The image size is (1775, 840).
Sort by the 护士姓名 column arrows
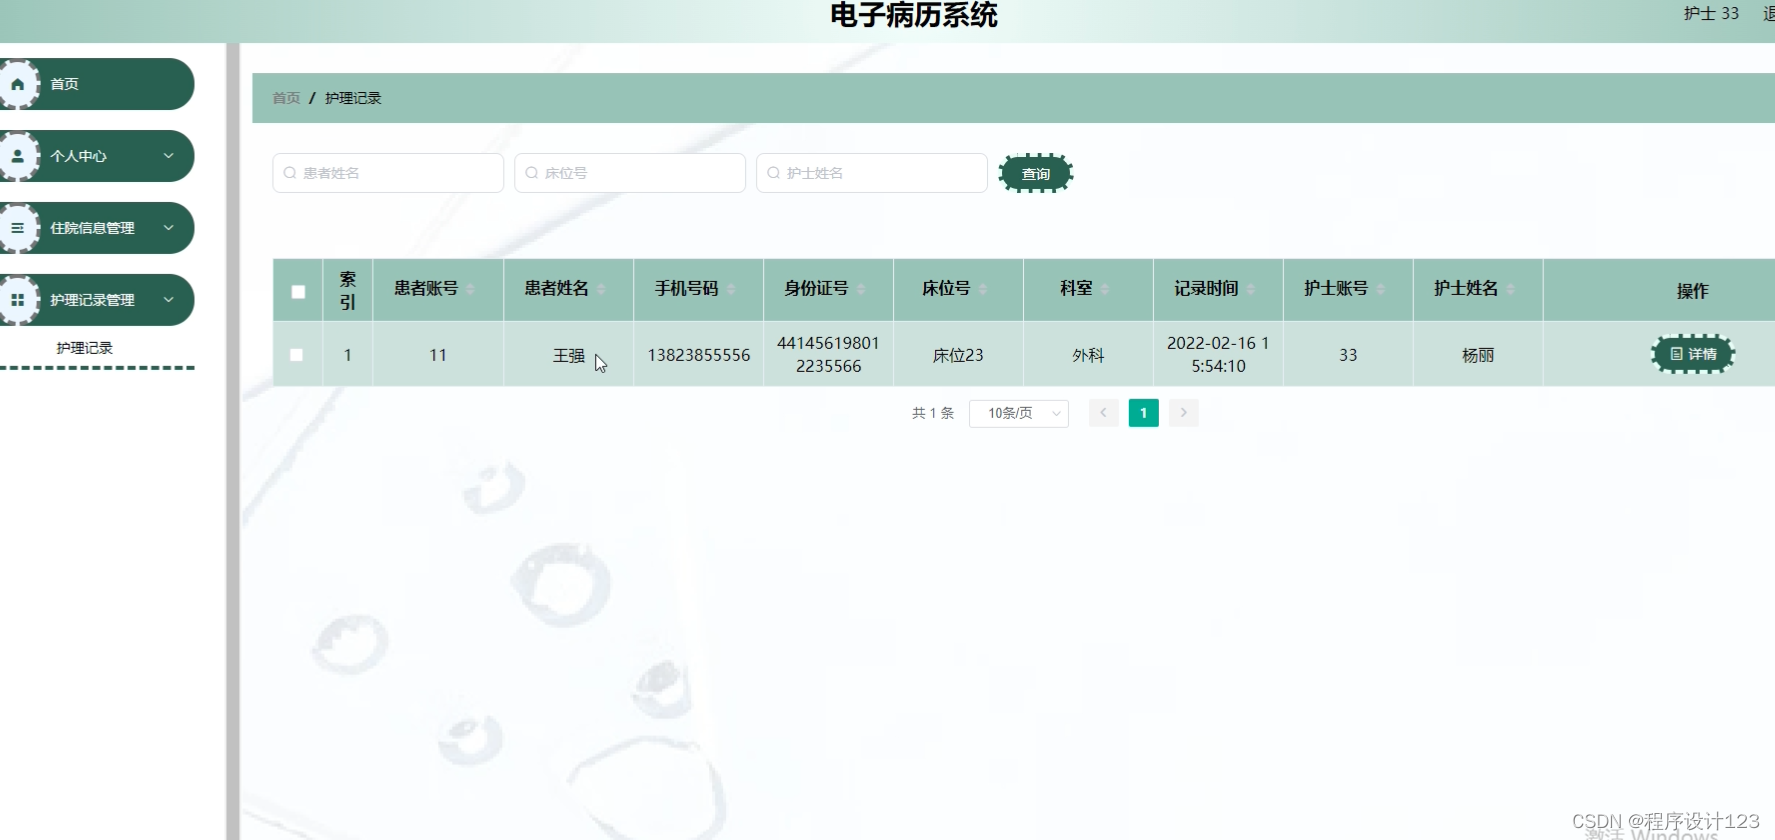[x=1511, y=289]
